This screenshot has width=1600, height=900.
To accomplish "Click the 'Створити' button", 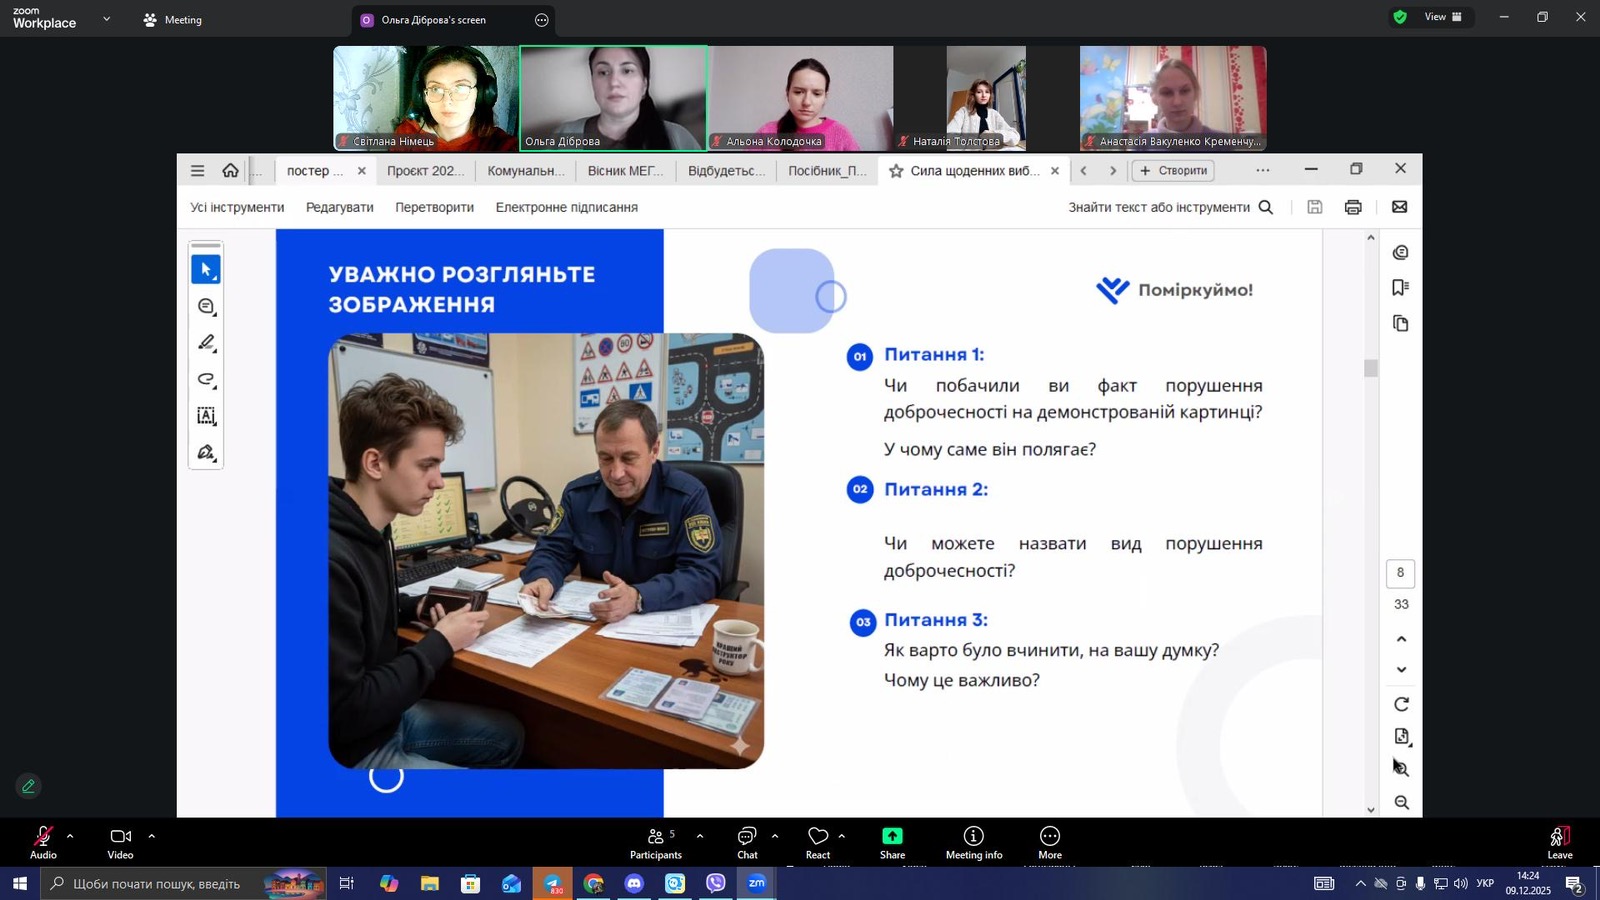I will click(1173, 171).
